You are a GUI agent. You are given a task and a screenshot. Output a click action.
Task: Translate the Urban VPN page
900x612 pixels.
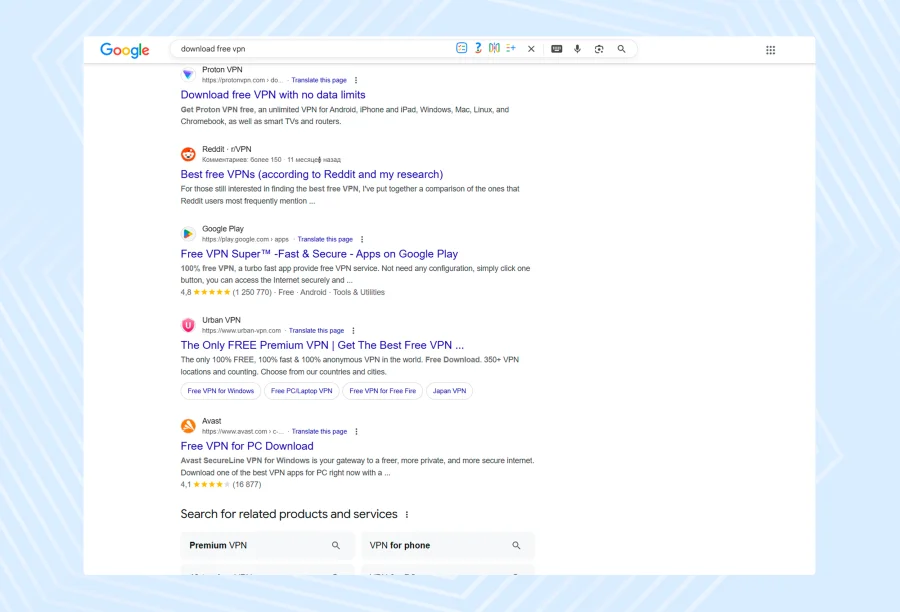316,331
